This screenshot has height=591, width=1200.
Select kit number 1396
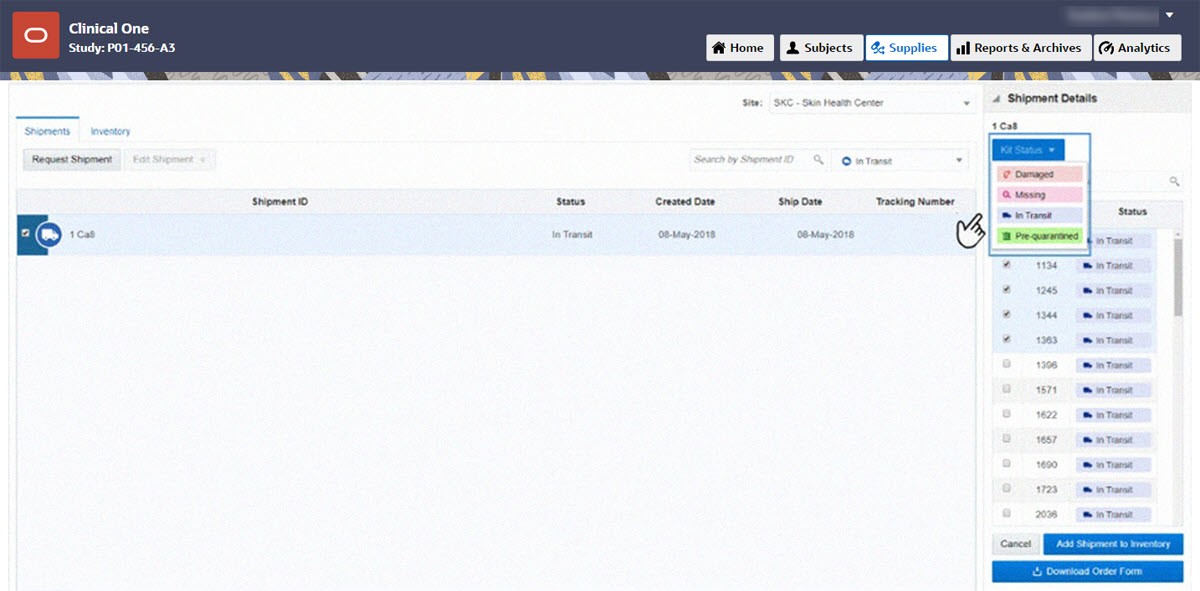tap(1046, 365)
